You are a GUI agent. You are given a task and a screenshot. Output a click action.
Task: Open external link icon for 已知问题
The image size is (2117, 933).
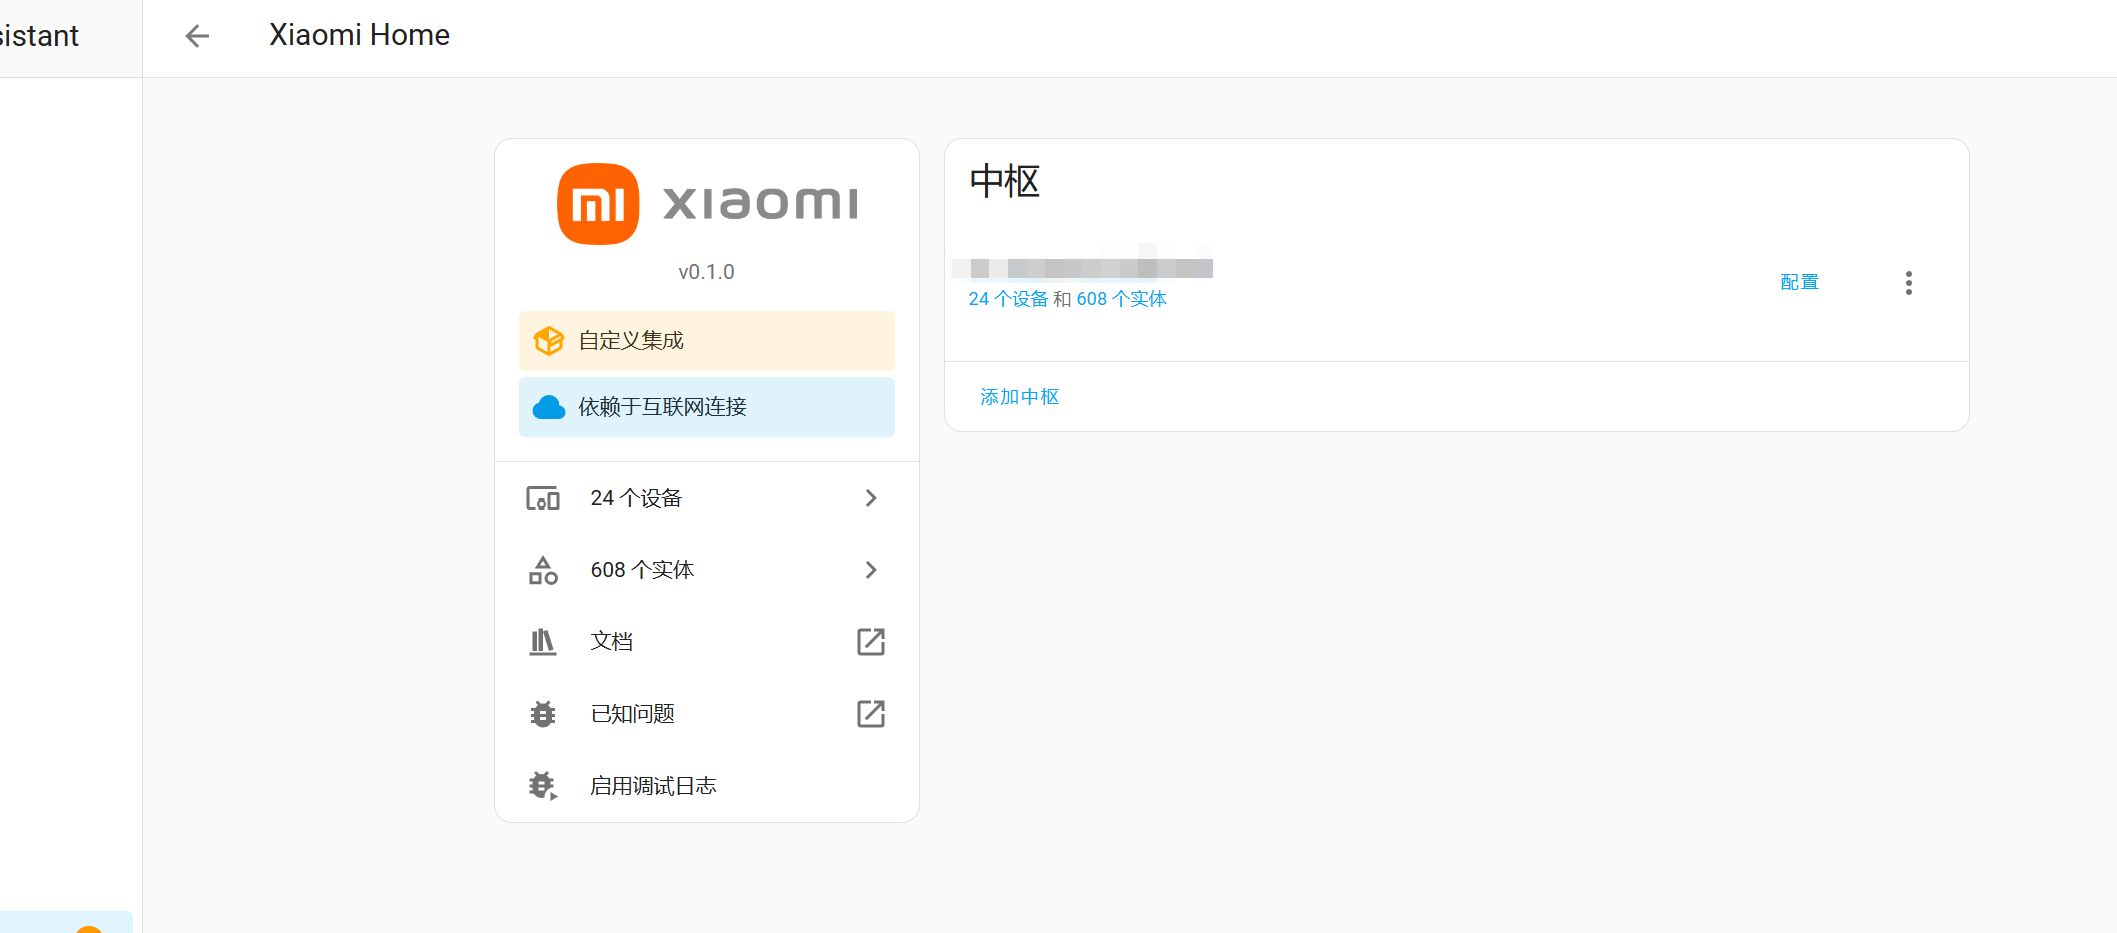click(871, 714)
